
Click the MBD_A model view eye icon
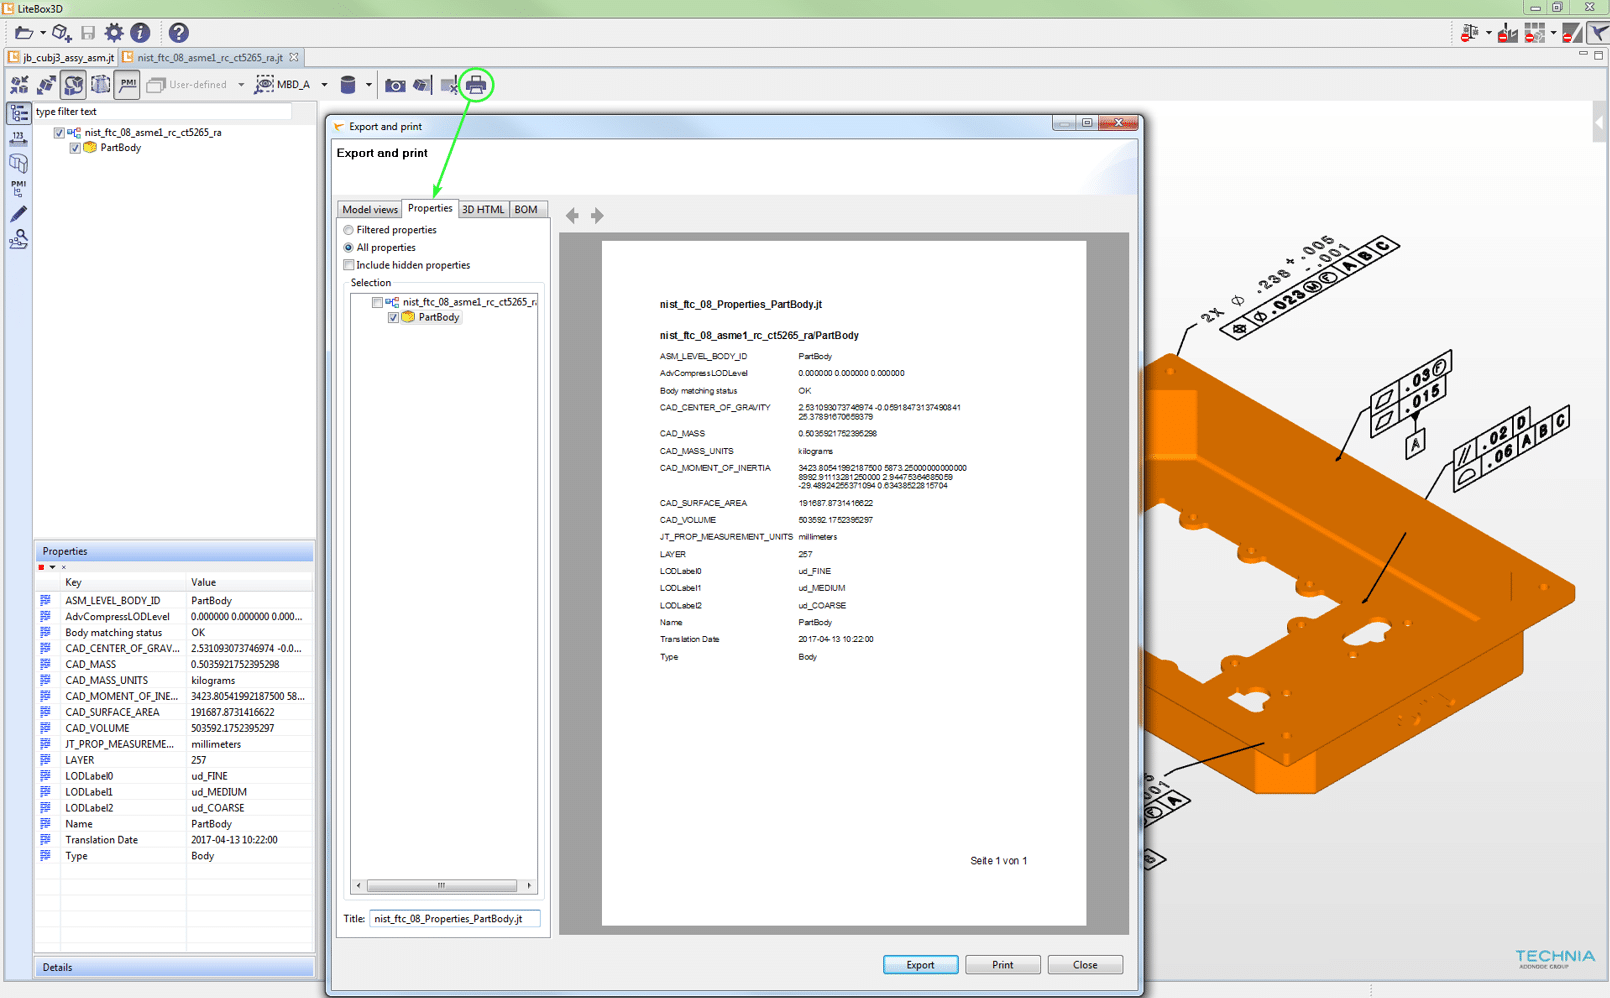tap(264, 85)
